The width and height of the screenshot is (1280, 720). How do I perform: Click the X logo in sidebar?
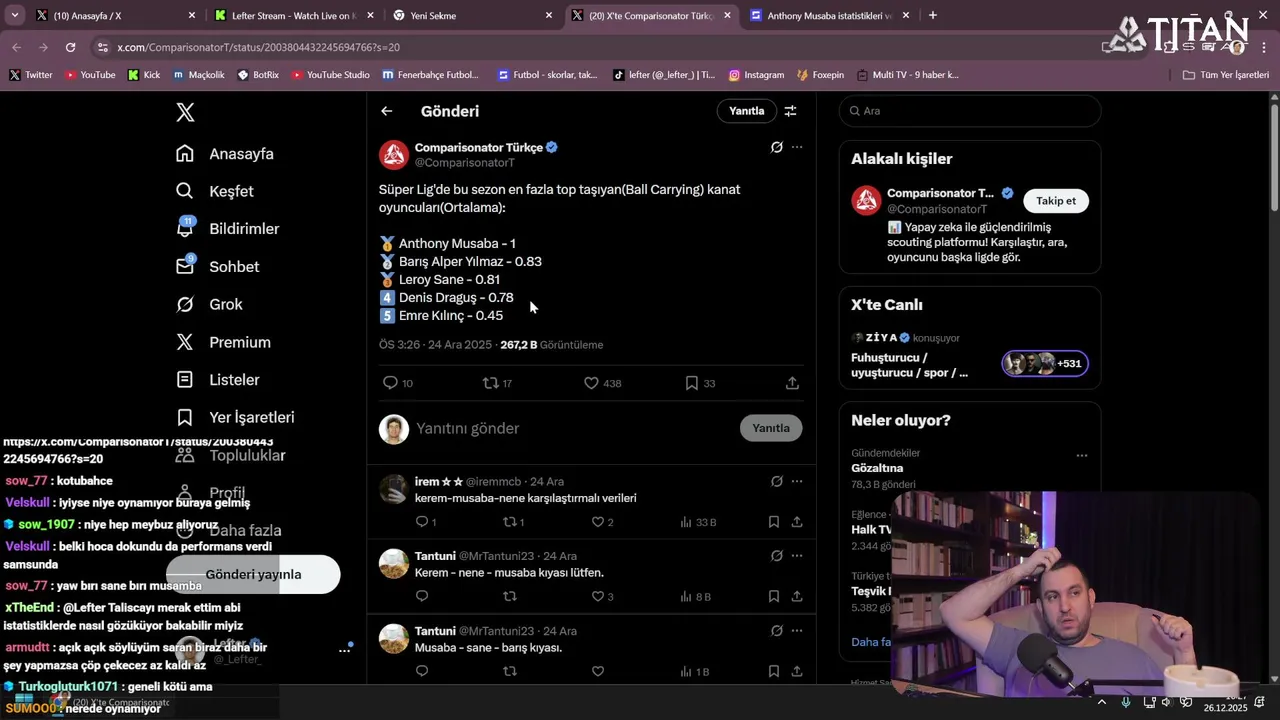coord(185,112)
